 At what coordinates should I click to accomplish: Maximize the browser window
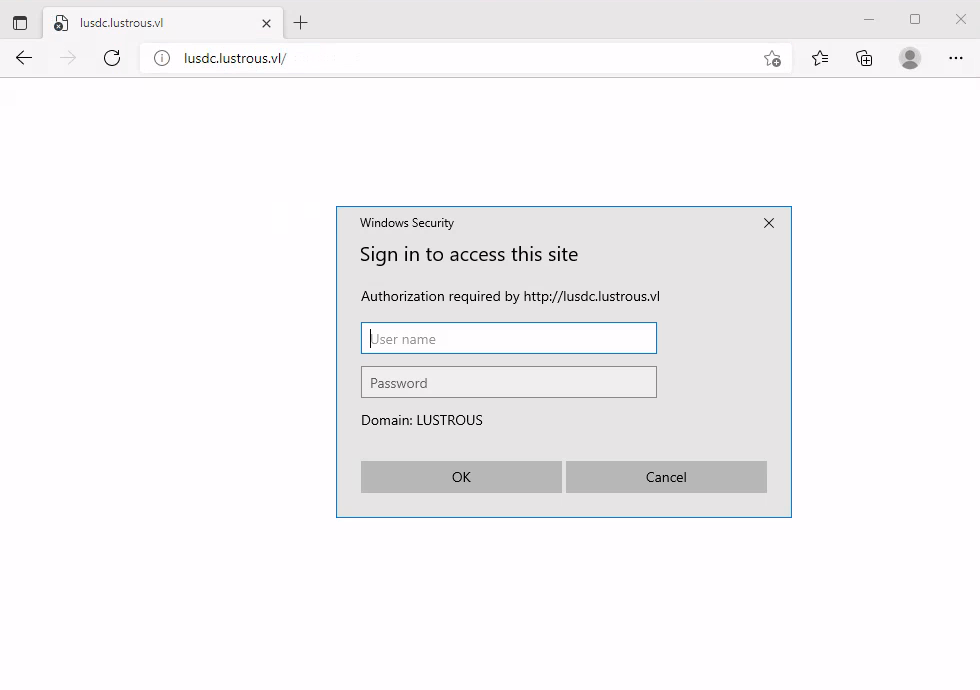pos(915,19)
